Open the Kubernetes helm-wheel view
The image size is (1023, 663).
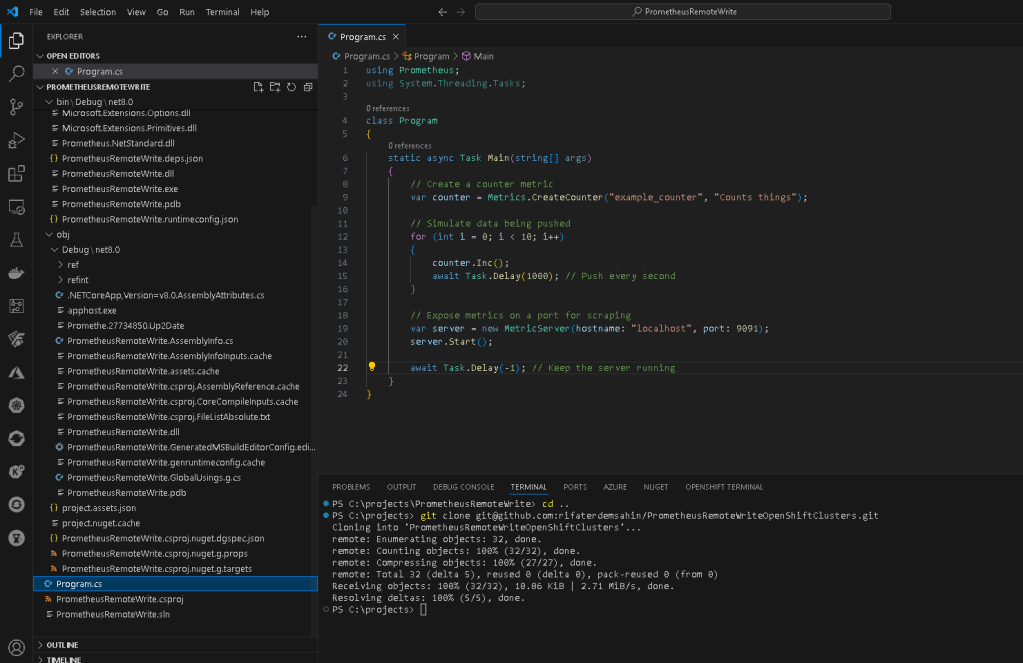click(x=16, y=405)
